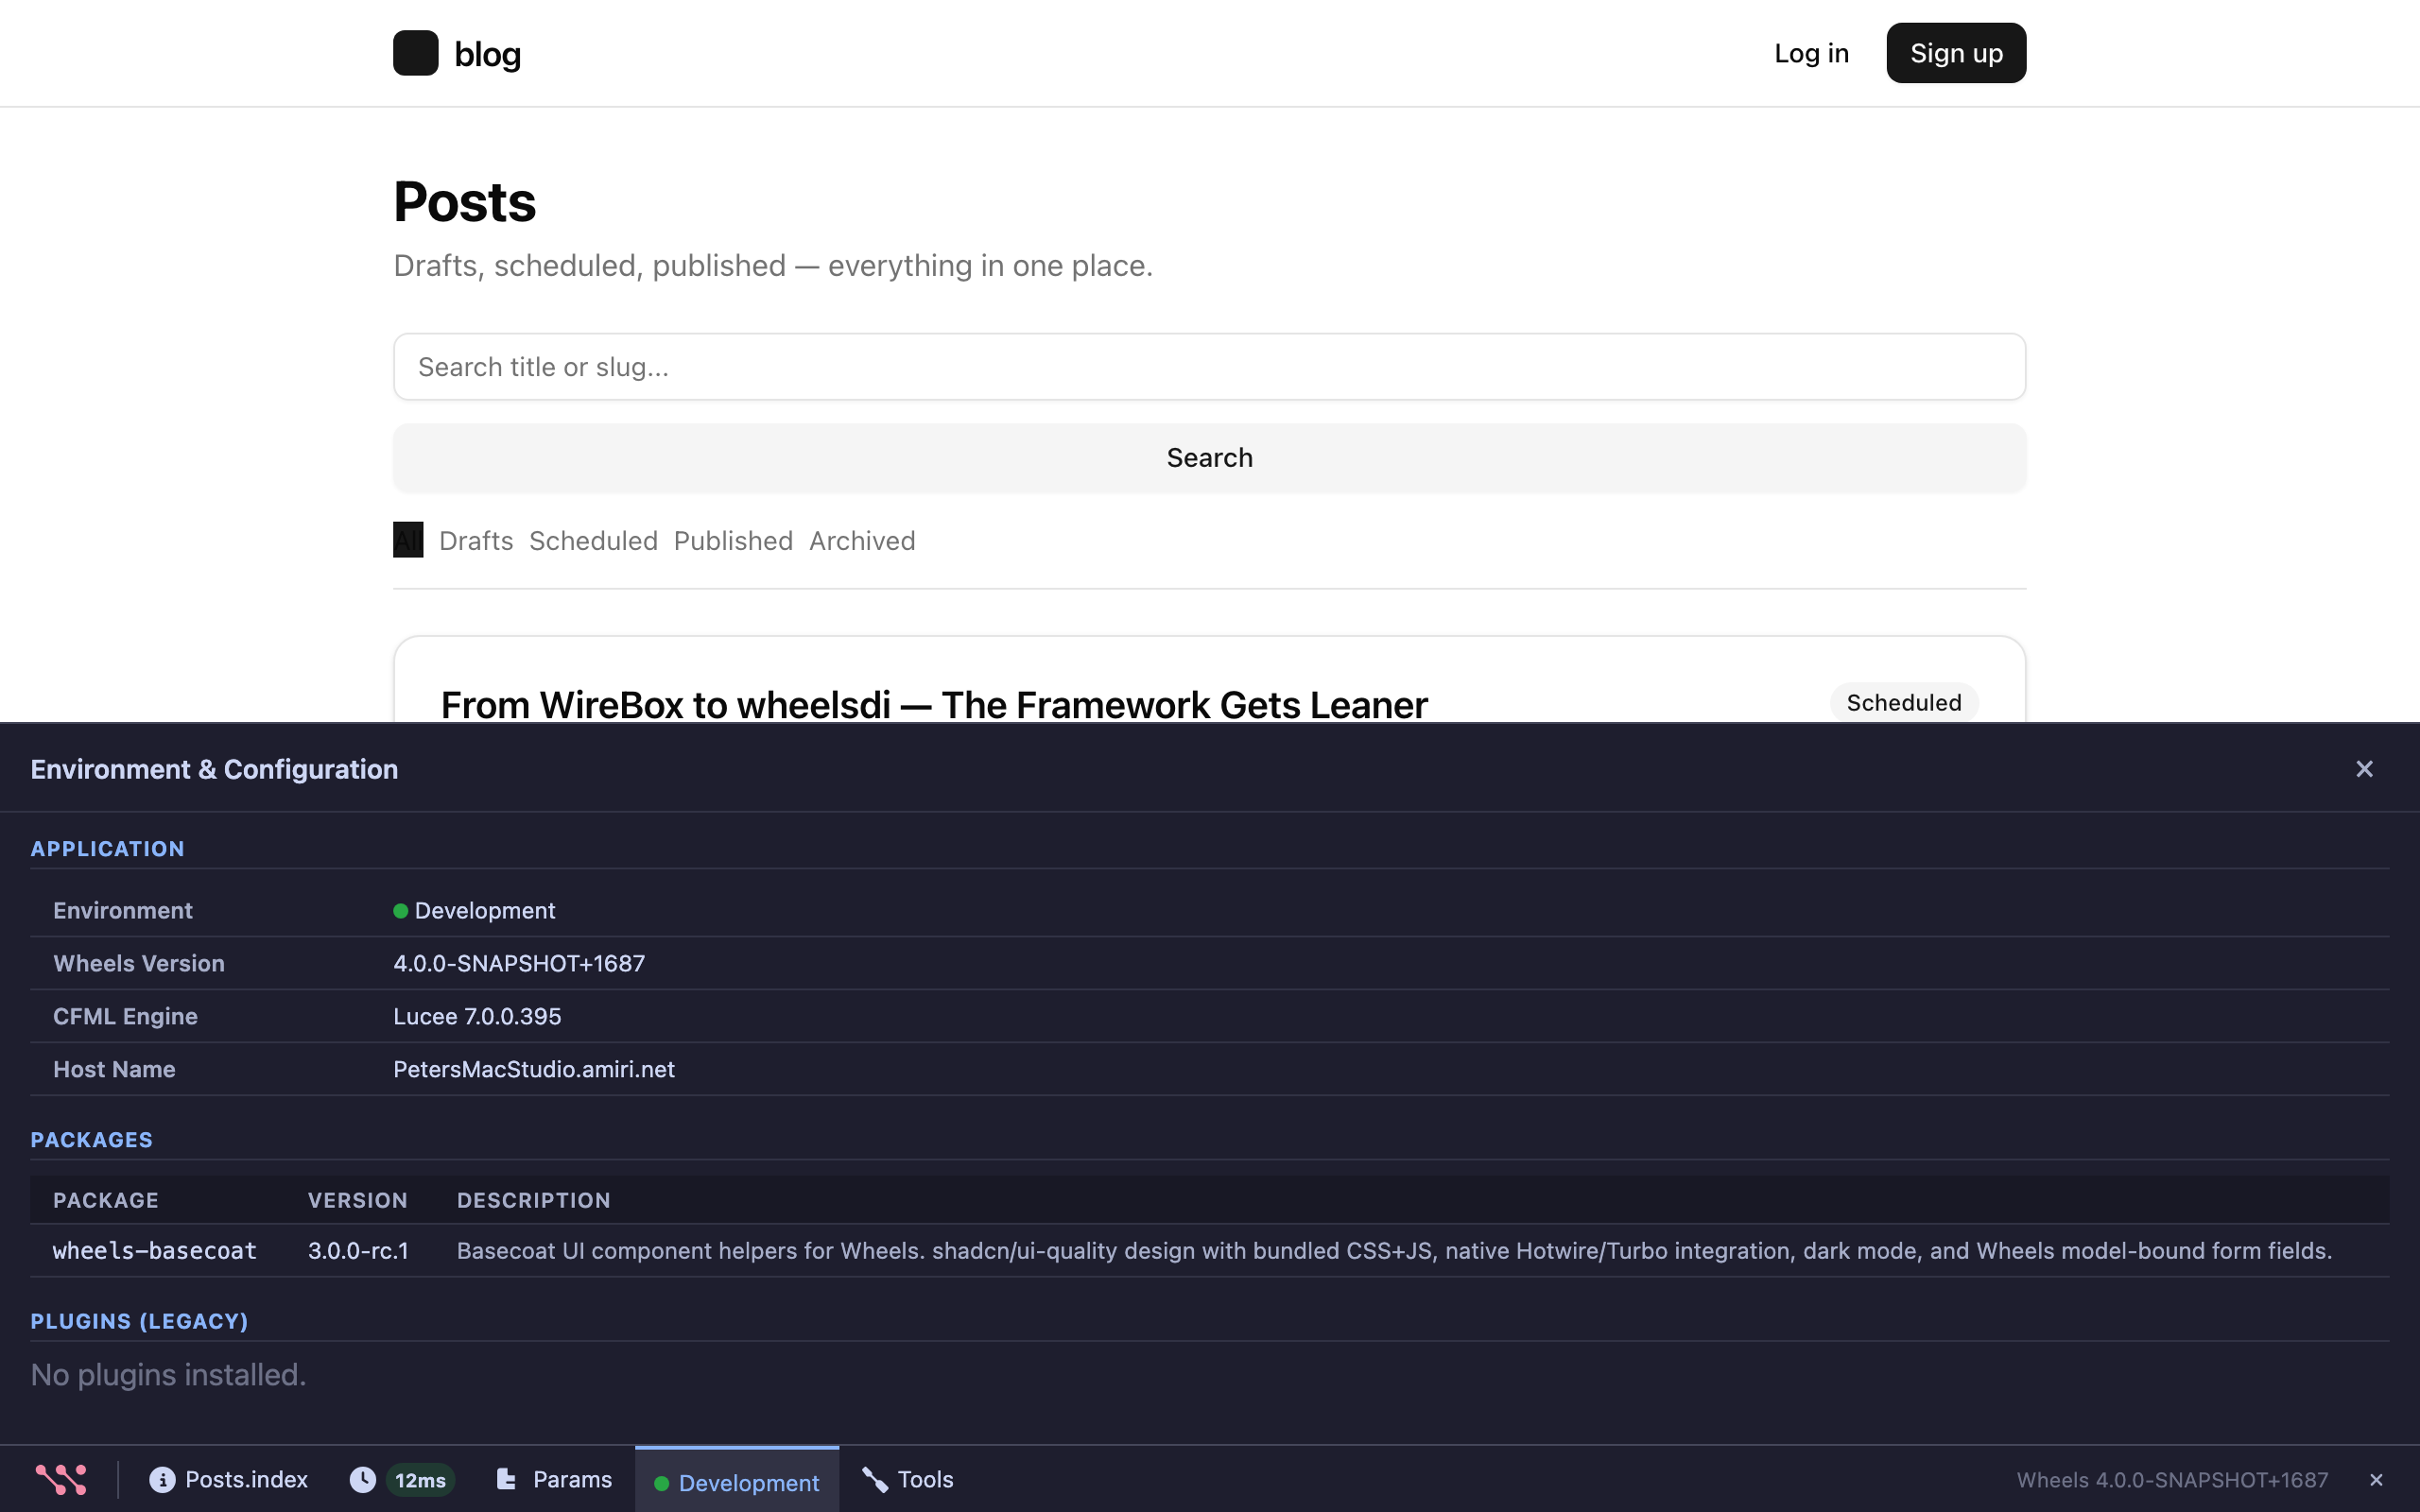Click the Log in link
Image resolution: width=2420 pixels, height=1512 pixels.
pos(1811,53)
